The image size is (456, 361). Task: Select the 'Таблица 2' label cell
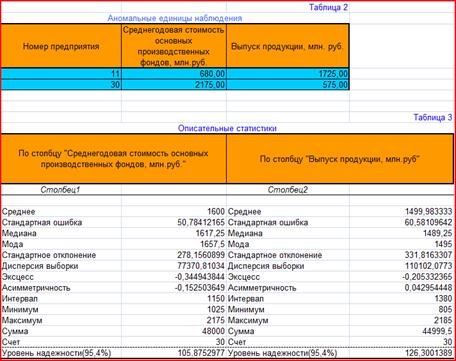288,7
